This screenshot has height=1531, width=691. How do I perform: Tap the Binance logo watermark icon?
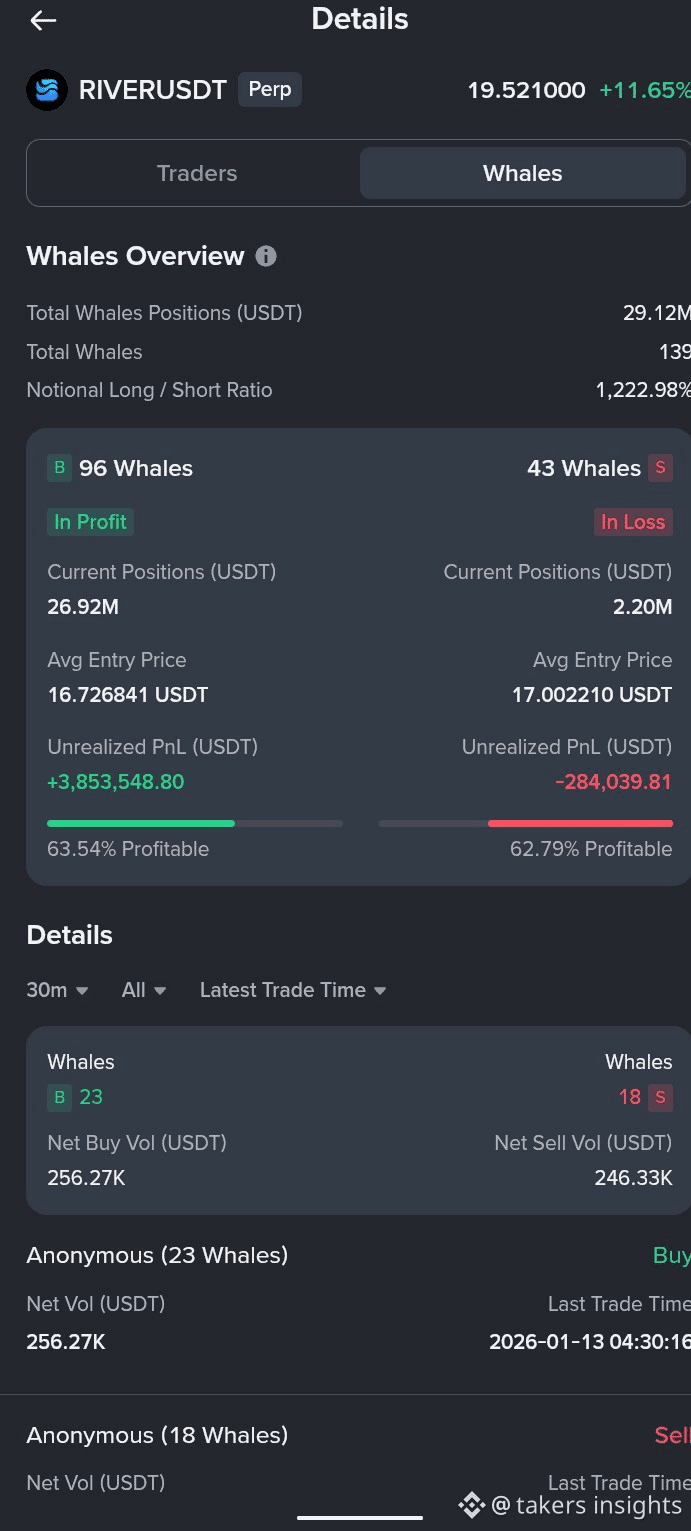coord(471,1505)
